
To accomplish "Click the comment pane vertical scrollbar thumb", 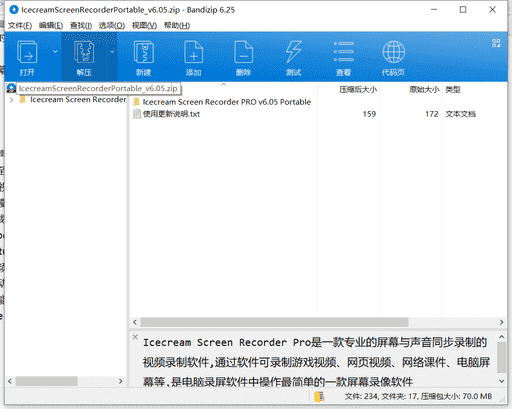I will (x=501, y=357).
